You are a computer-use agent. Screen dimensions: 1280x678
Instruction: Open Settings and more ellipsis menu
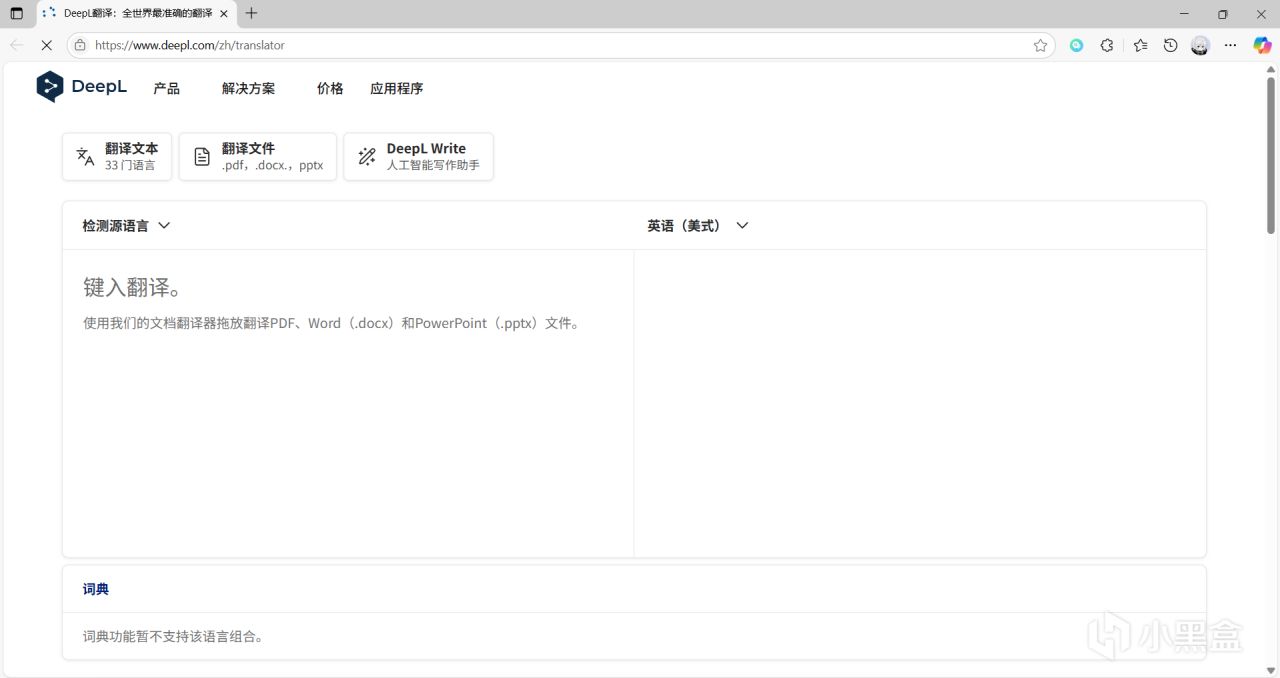[1231, 45]
